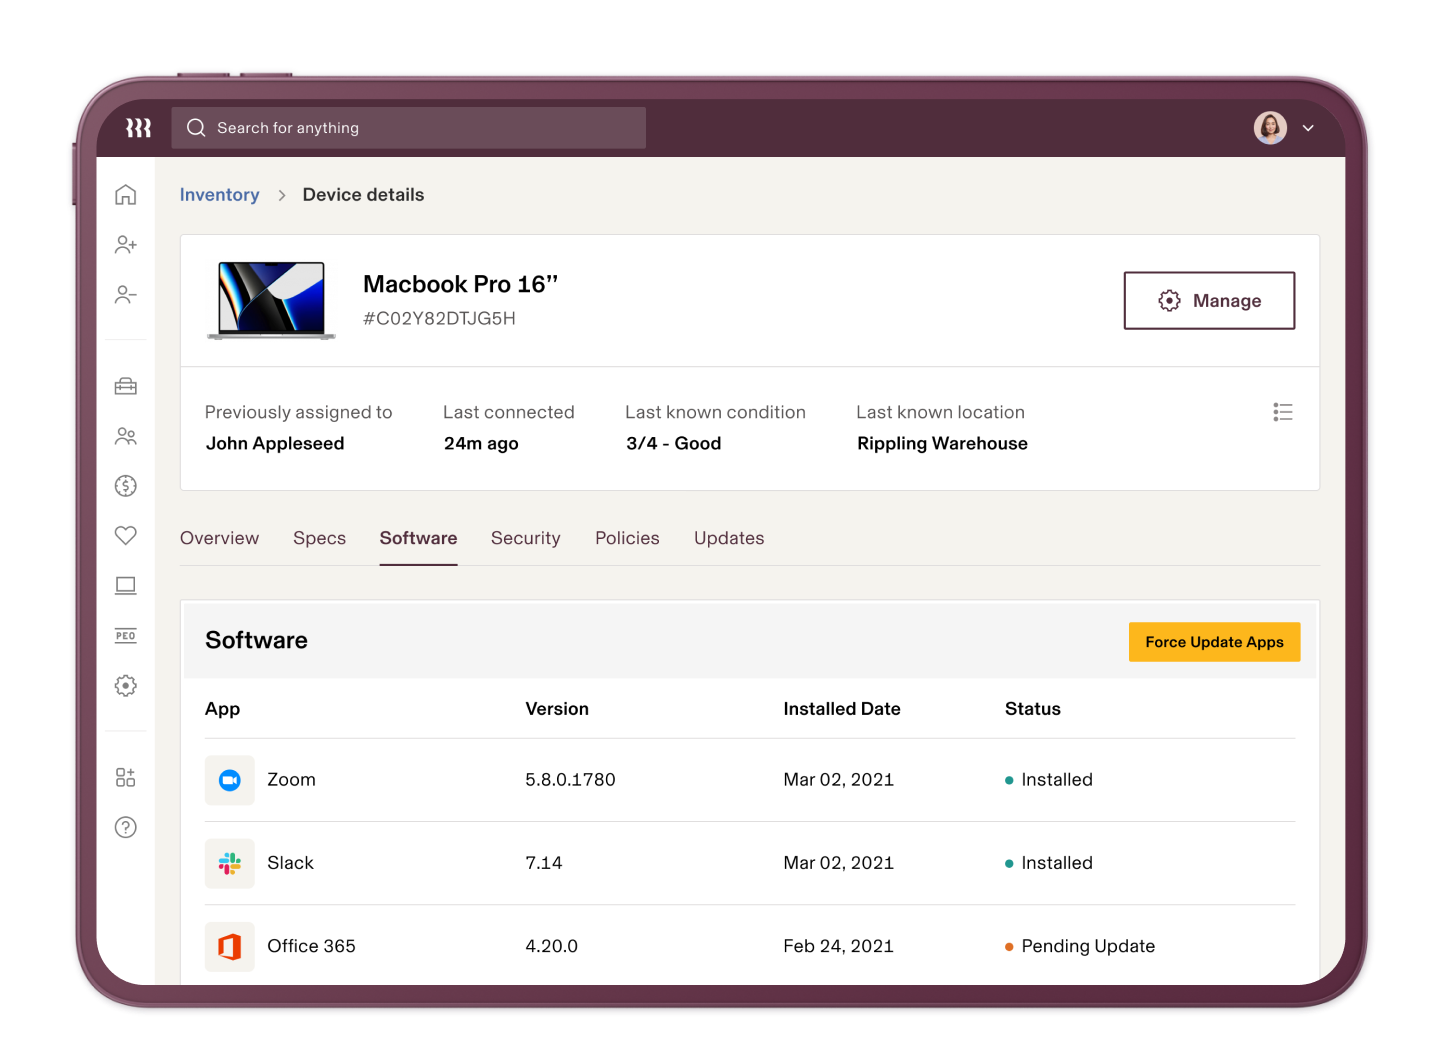Open the PEO sidebar icon

[125, 636]
